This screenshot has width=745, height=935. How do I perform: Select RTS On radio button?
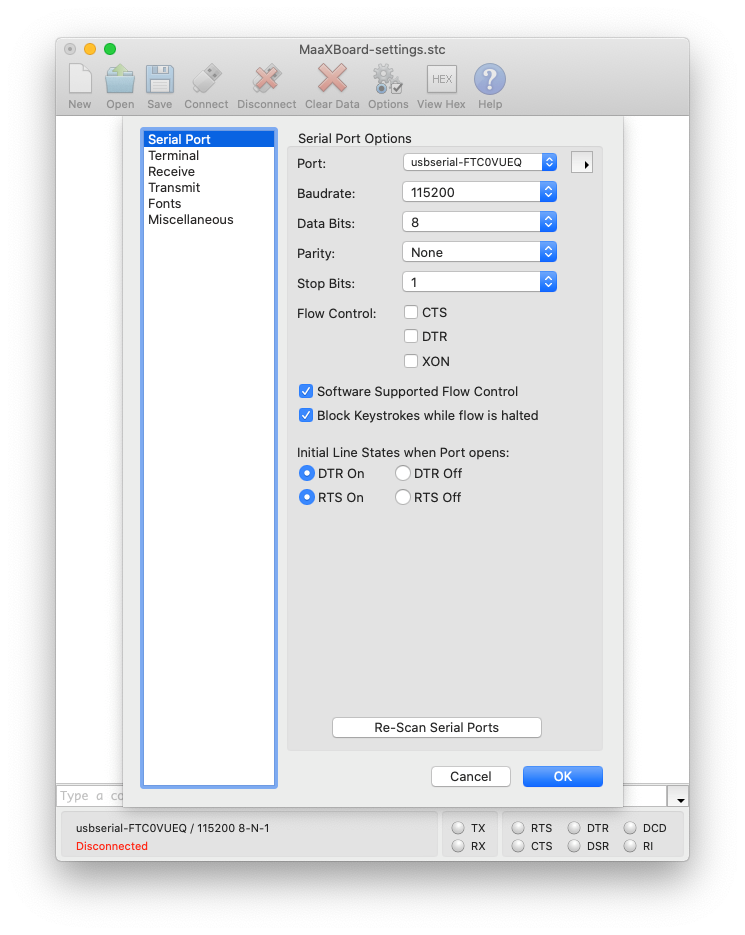point(307,497)
